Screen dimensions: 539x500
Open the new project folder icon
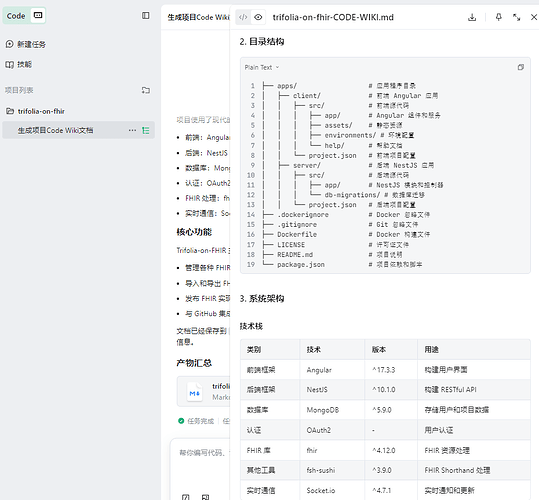point(146,90)
